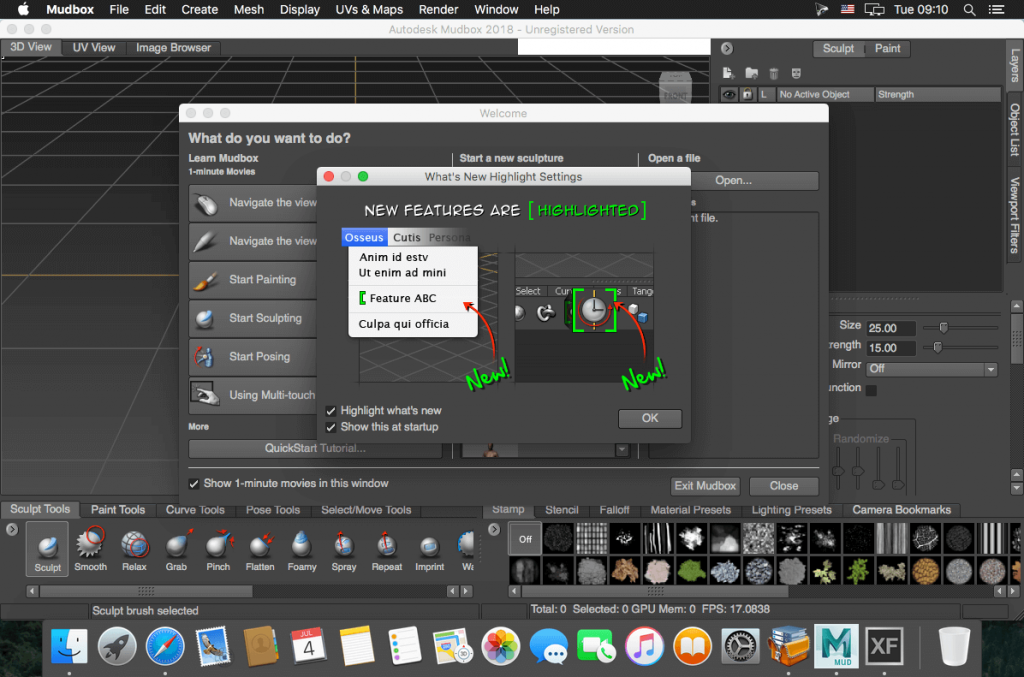This screenshot has width=1024, height=677.
Task: Disable Show 1-minute movies in this window
Action: (194, 484)
